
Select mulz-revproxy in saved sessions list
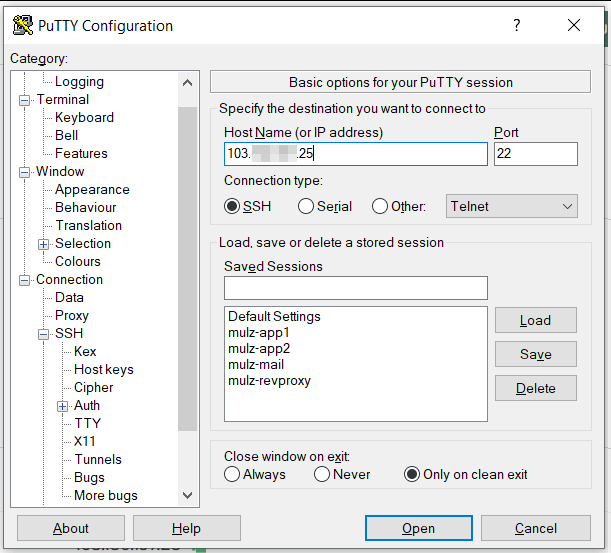tap(269, 381)
